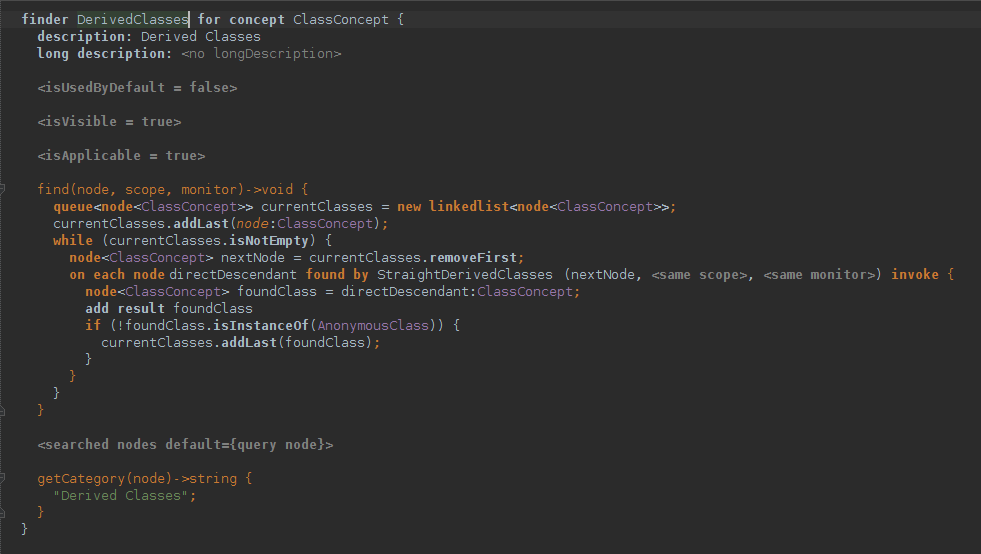Click the finder name DerivedClasses

click(x=132, y=20)
